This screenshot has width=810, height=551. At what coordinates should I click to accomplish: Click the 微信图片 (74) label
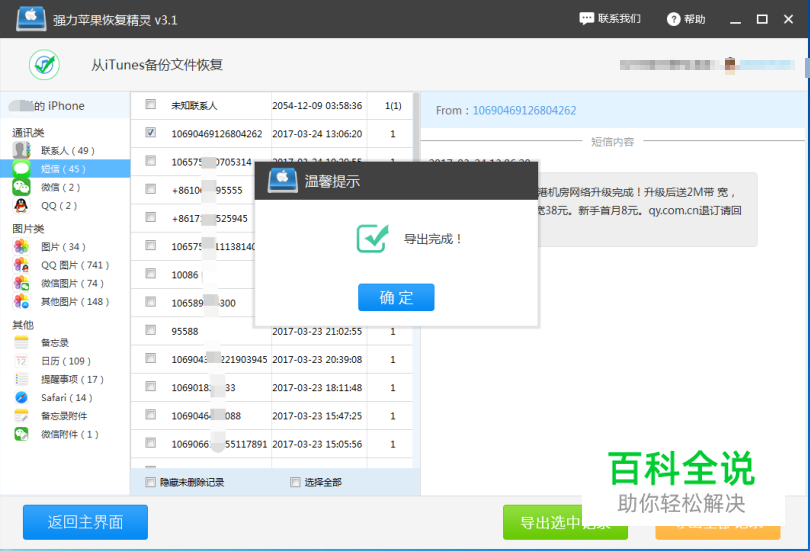[x=72, y=283]
